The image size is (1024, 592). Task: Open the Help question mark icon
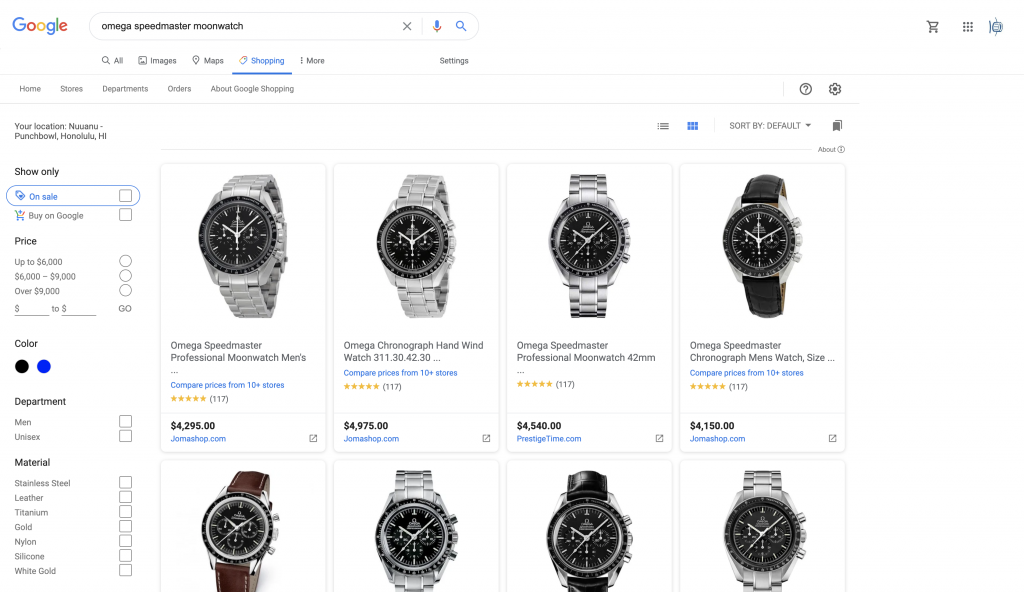pos(806,89)
